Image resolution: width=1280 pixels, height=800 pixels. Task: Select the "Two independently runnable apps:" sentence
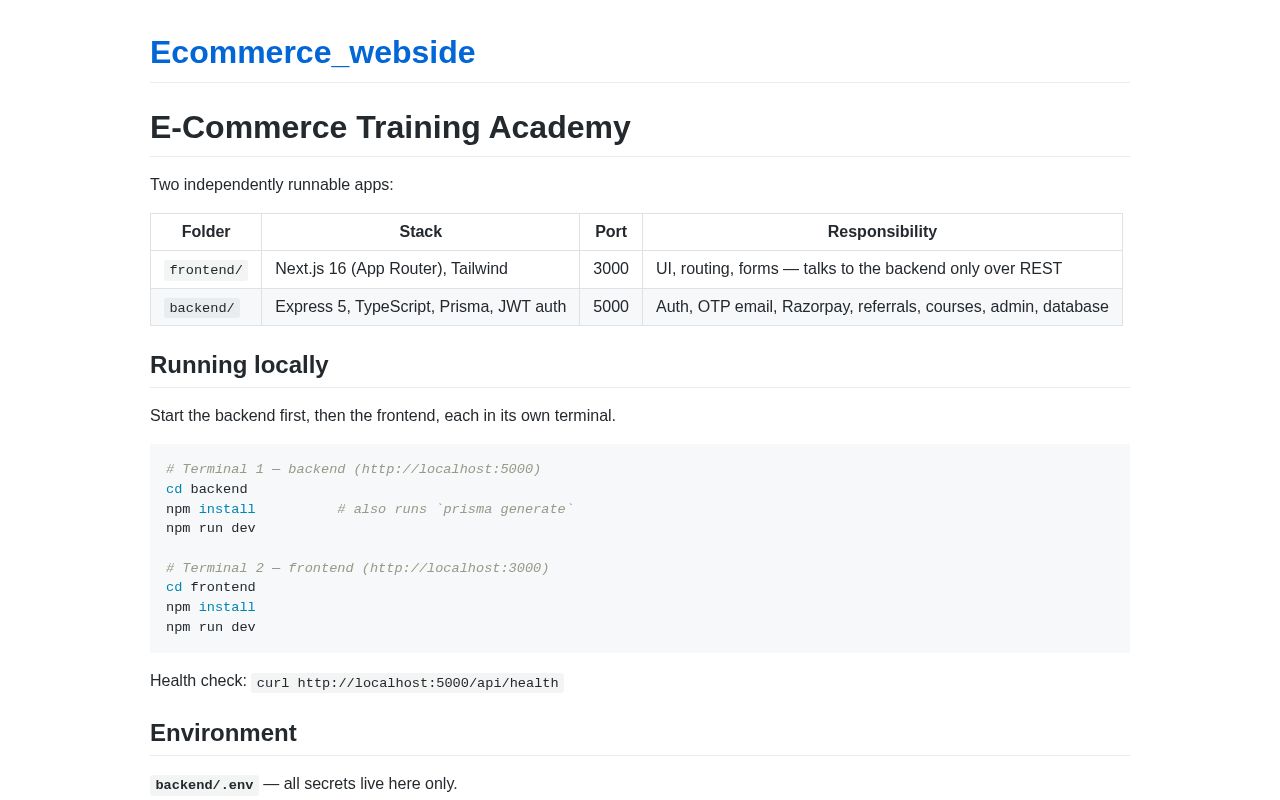coord(272,185)
